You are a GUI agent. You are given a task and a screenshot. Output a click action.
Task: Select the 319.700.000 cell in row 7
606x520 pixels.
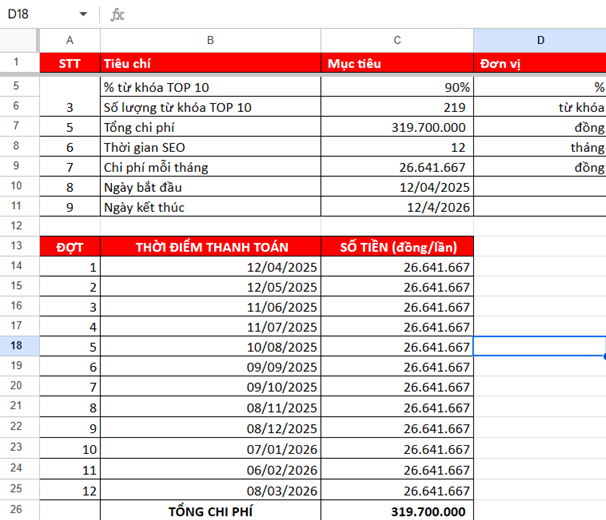coord(397,127)
